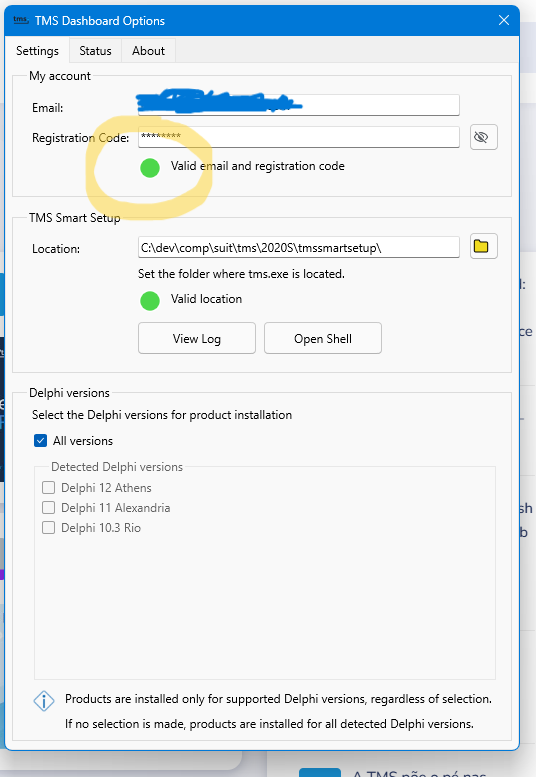Click green valid location status indicator

coord(150,300)
